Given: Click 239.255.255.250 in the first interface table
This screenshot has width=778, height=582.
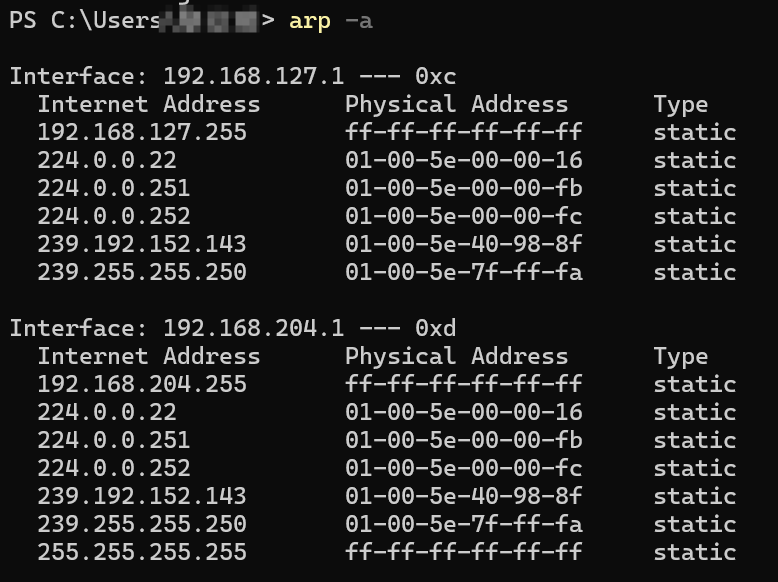Looking at the screenshot, I should 142,272.
